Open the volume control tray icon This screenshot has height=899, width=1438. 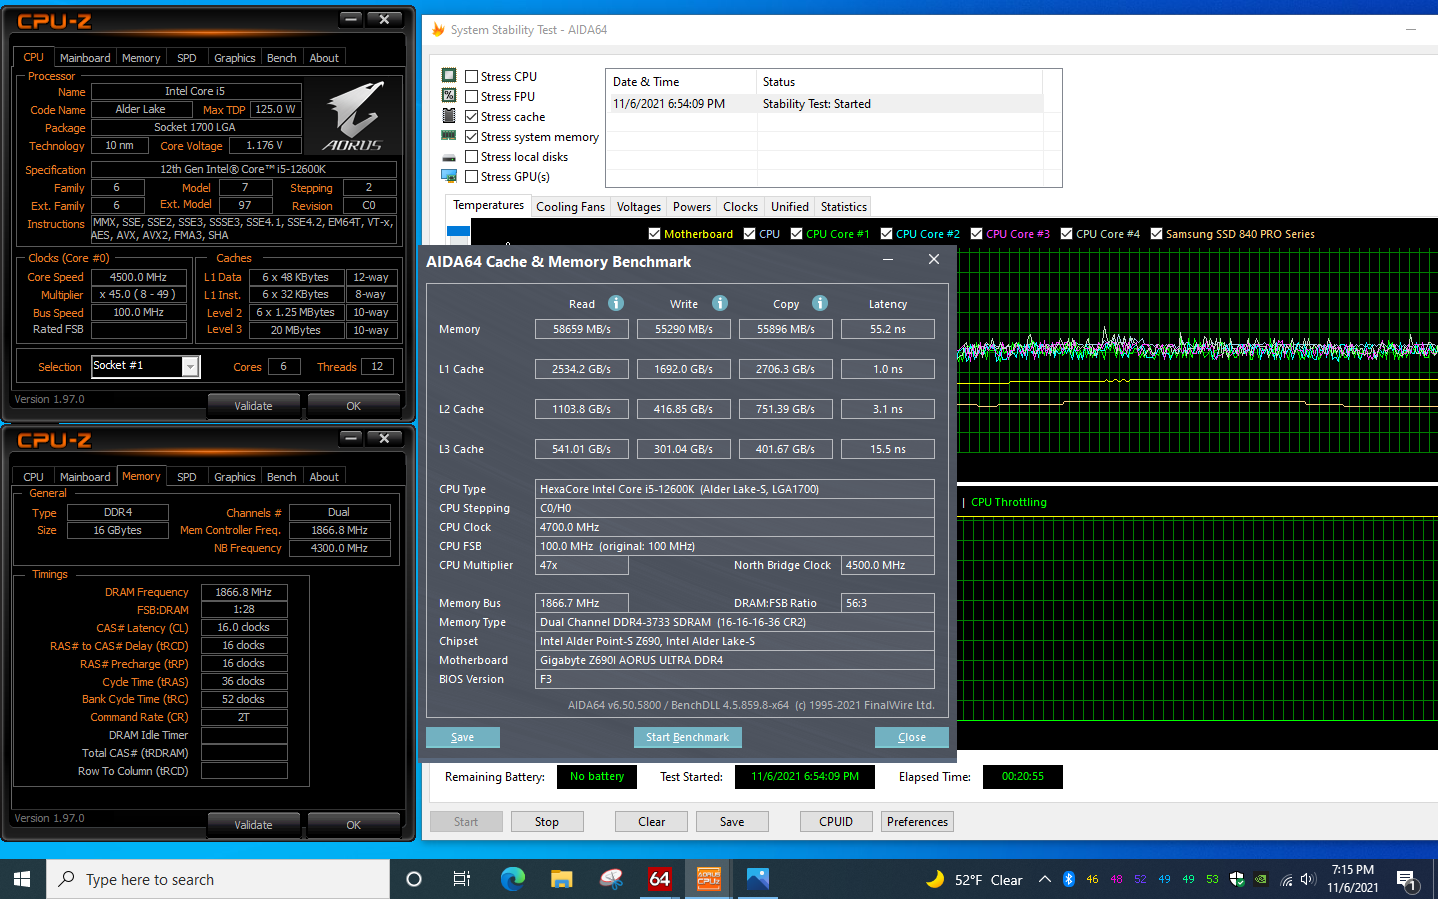[x=1309, y=879]
